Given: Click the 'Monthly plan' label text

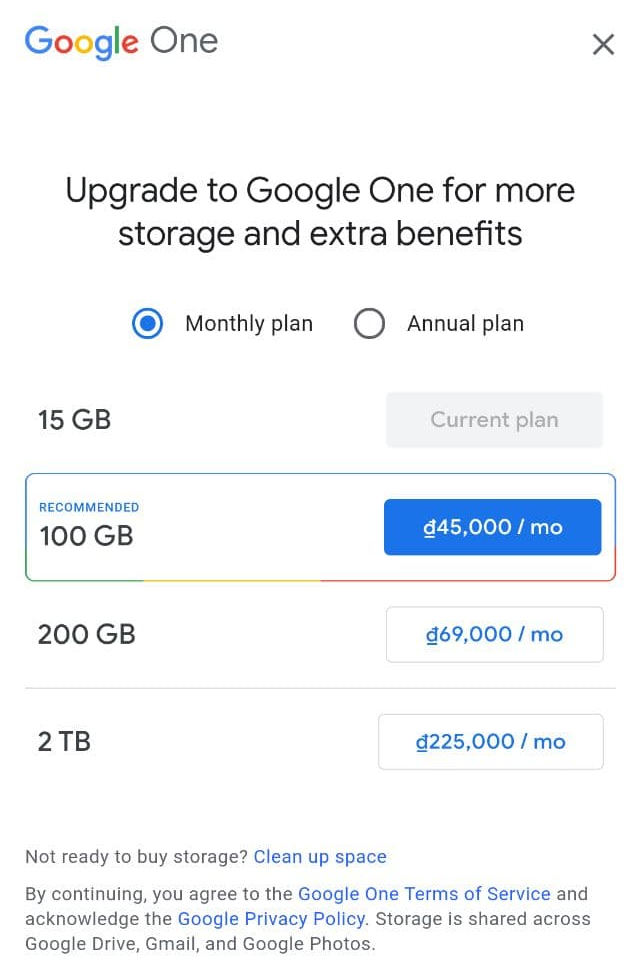Looking at the screenshot, I should coord(249,324).
